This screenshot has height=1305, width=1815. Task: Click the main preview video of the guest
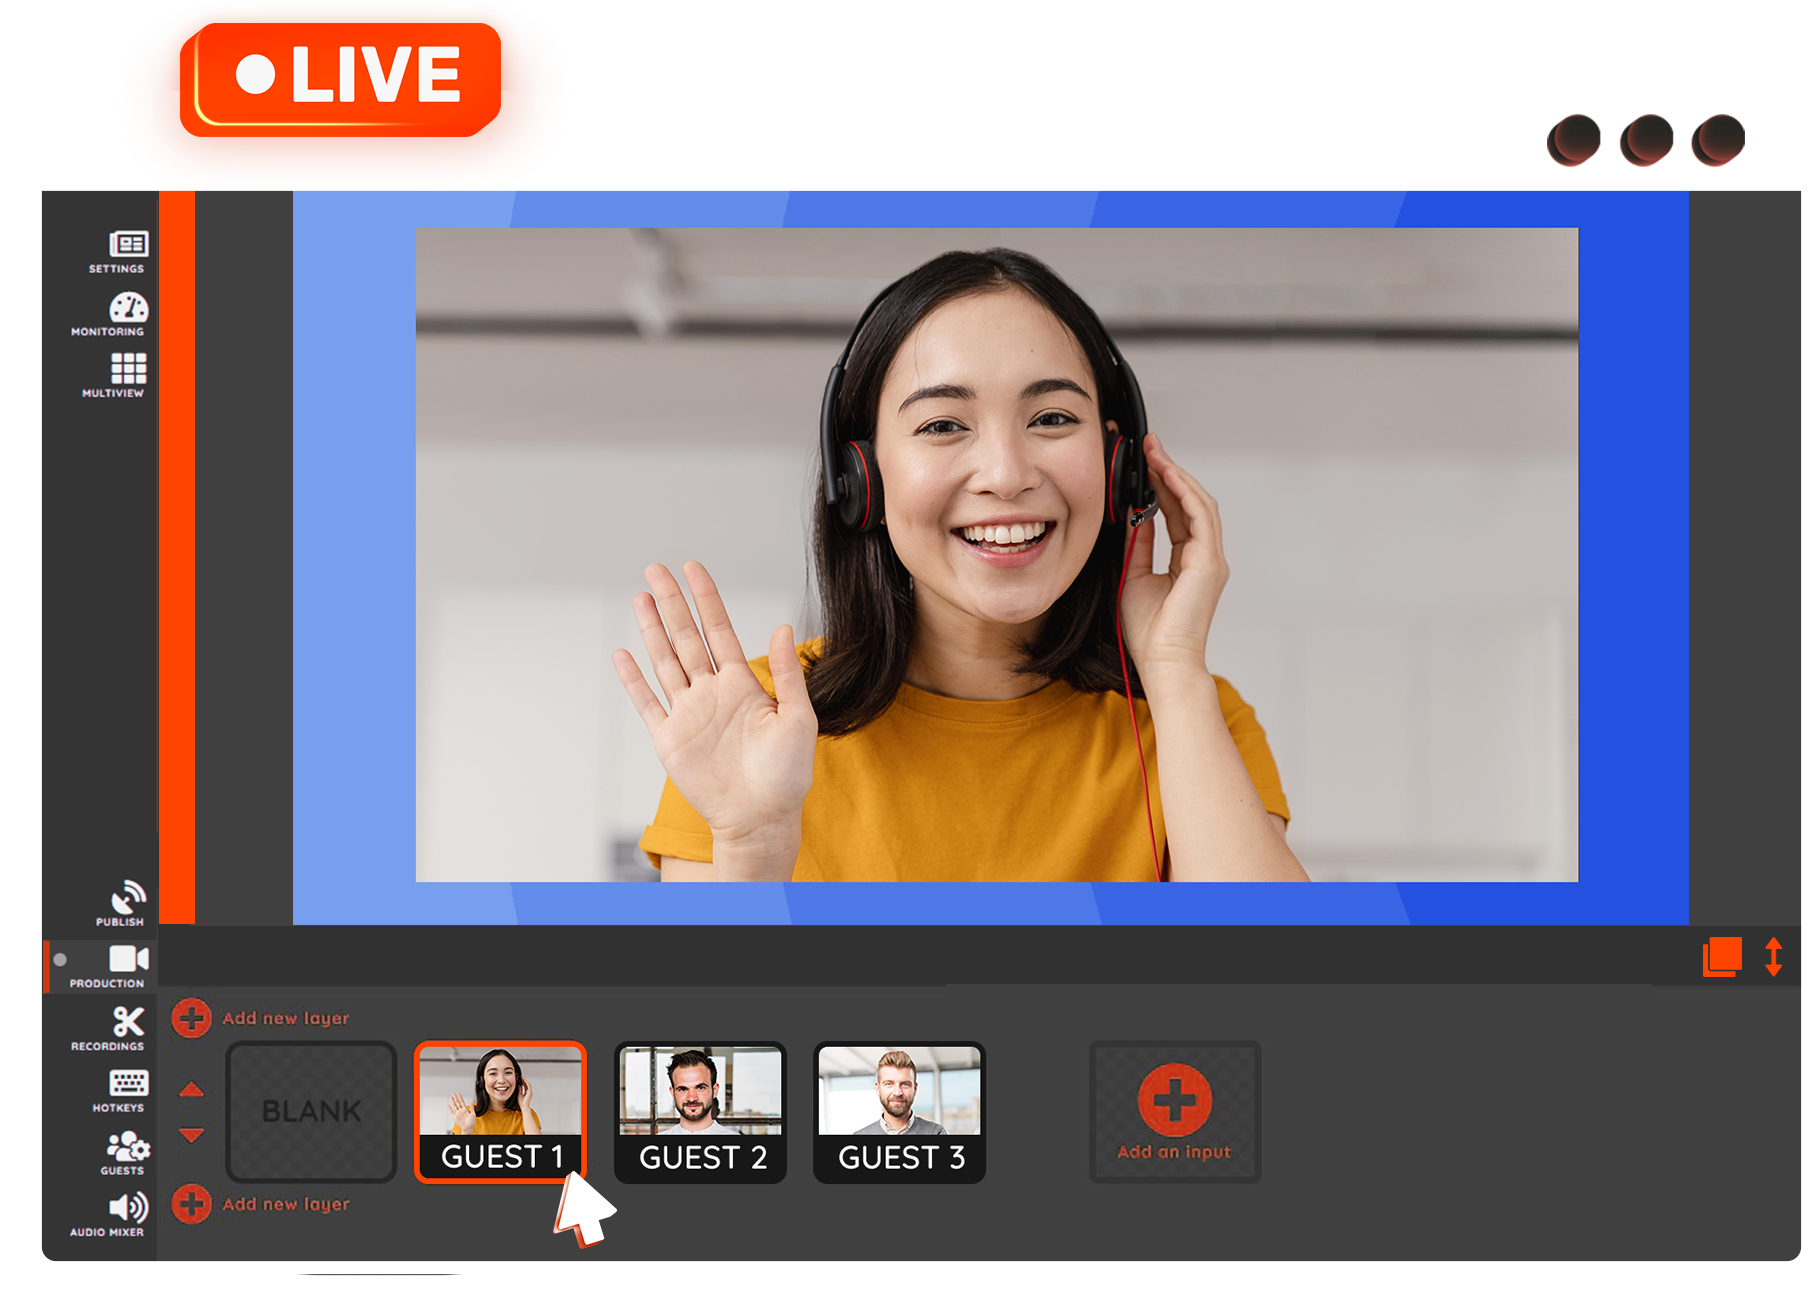click(997, 555)
